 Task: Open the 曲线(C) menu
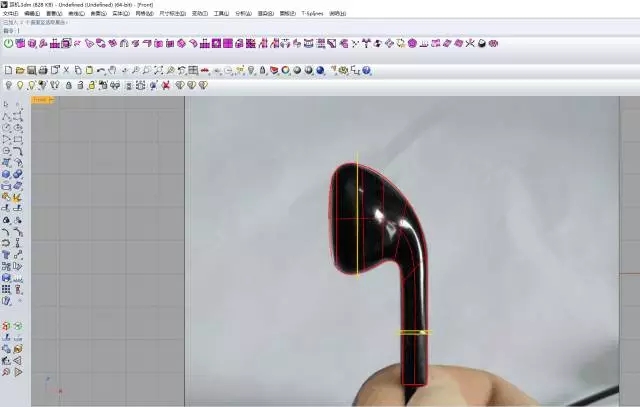click(x=76, y=13)
